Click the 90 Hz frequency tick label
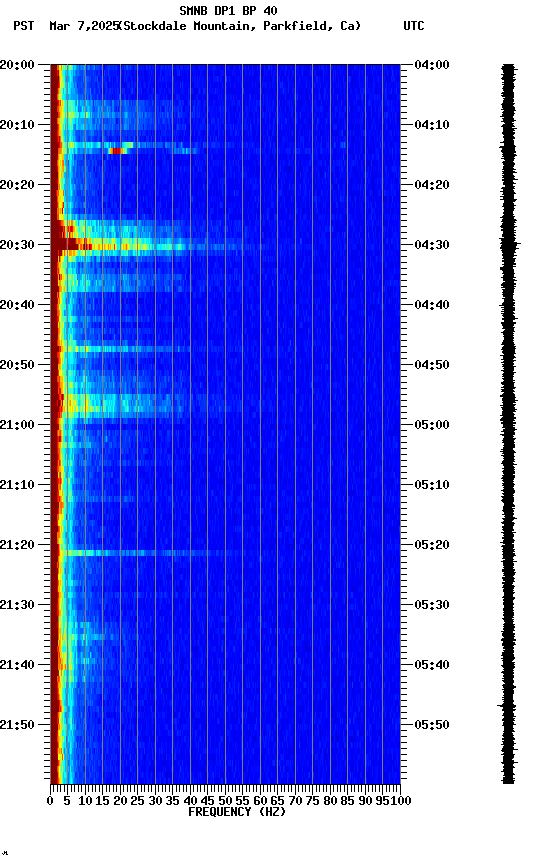 point(365,801)
